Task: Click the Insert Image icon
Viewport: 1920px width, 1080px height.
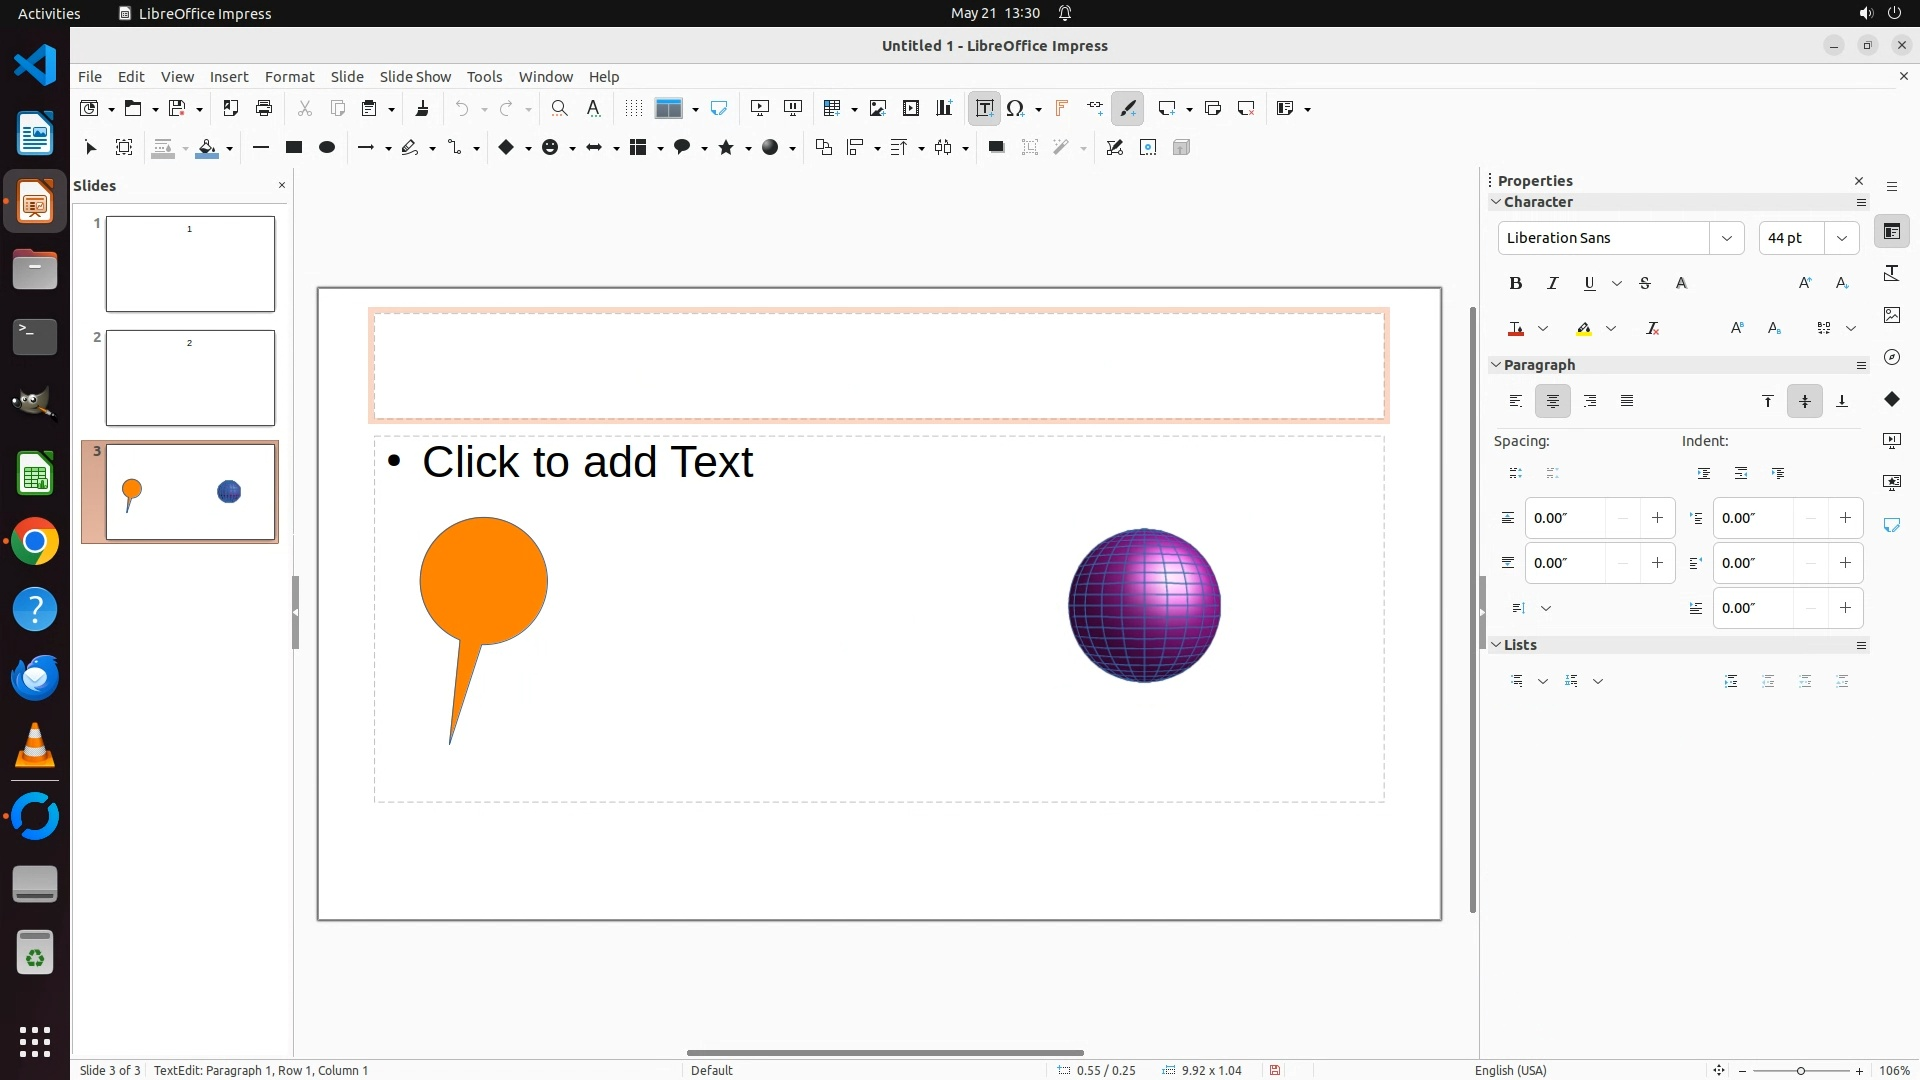Action: (877, 108)
